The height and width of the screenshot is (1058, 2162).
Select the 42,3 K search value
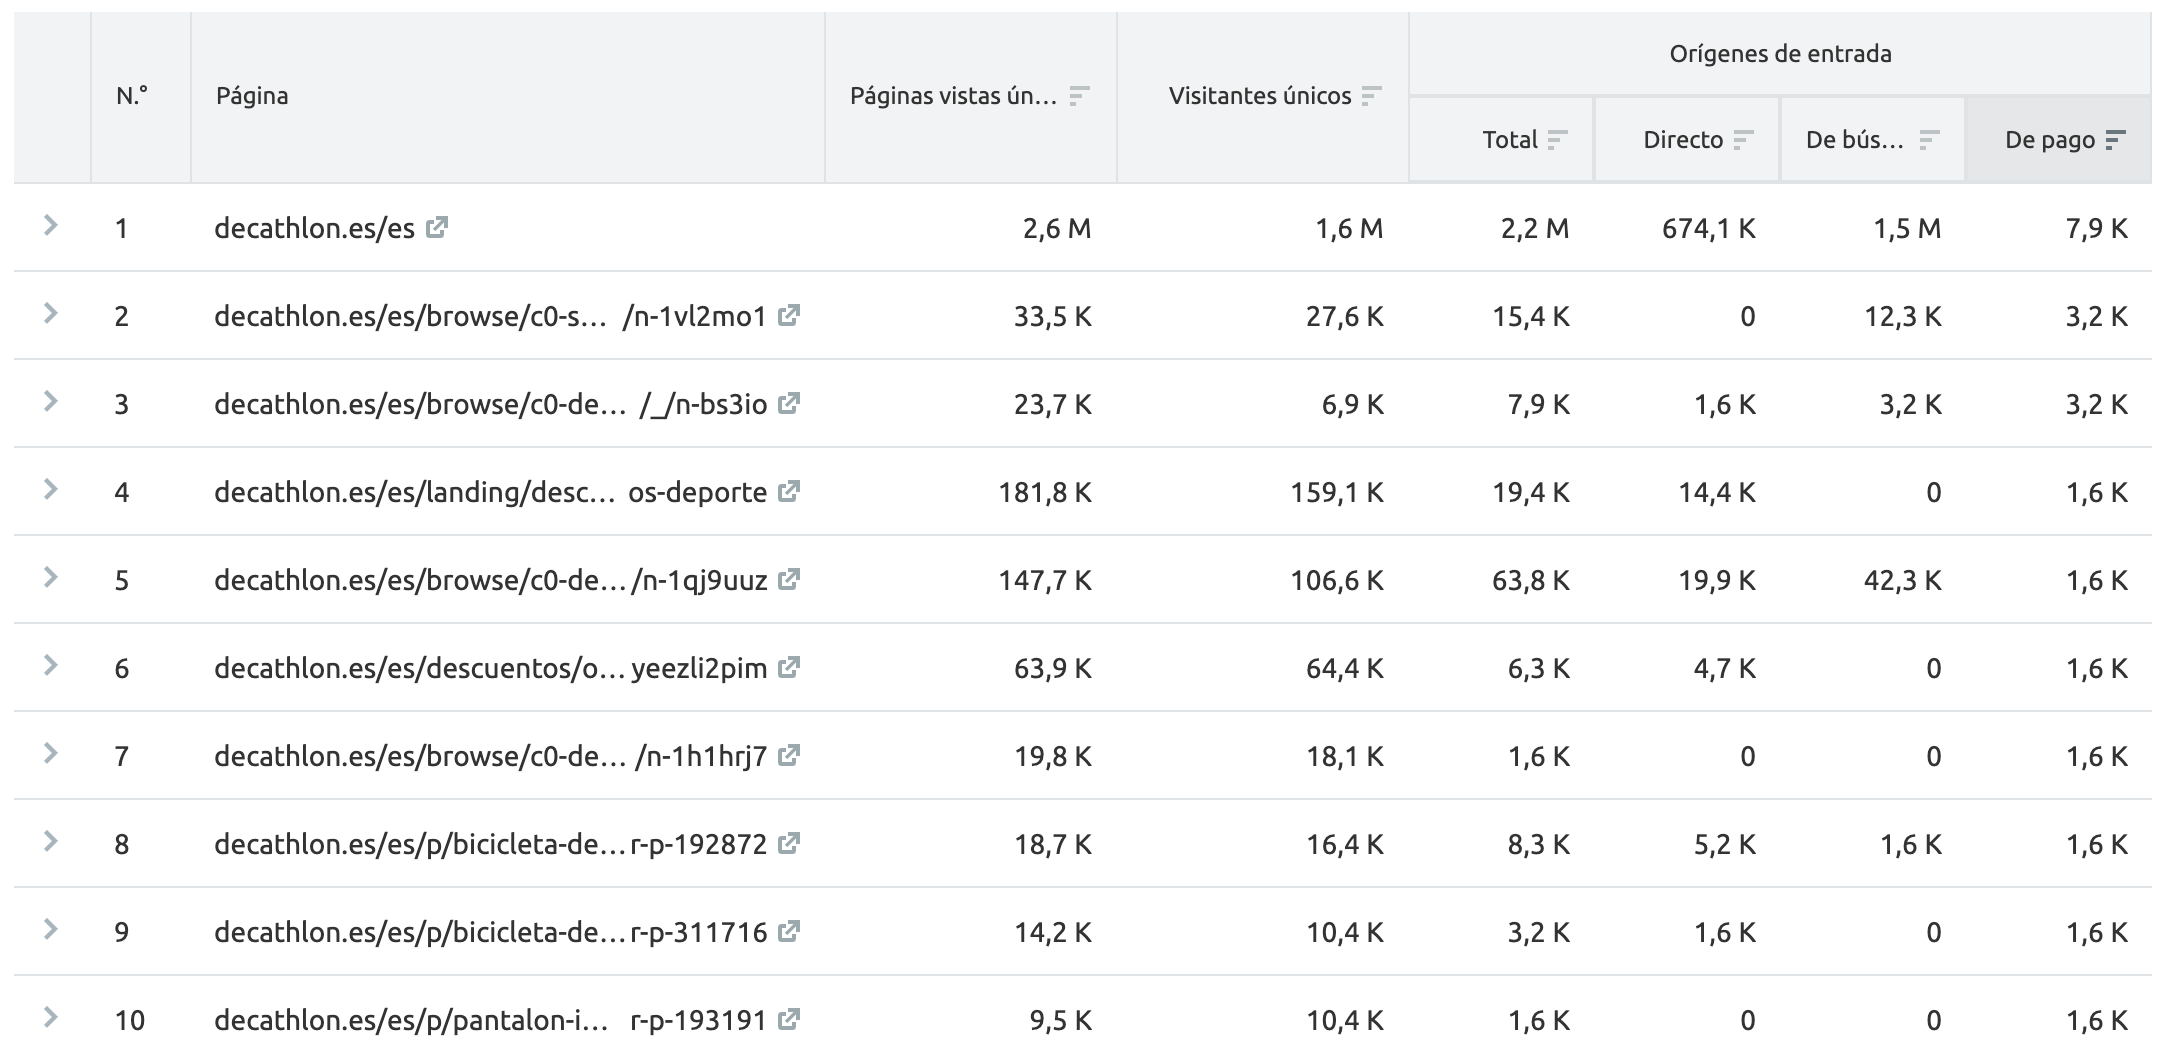tap(1903, 581)
